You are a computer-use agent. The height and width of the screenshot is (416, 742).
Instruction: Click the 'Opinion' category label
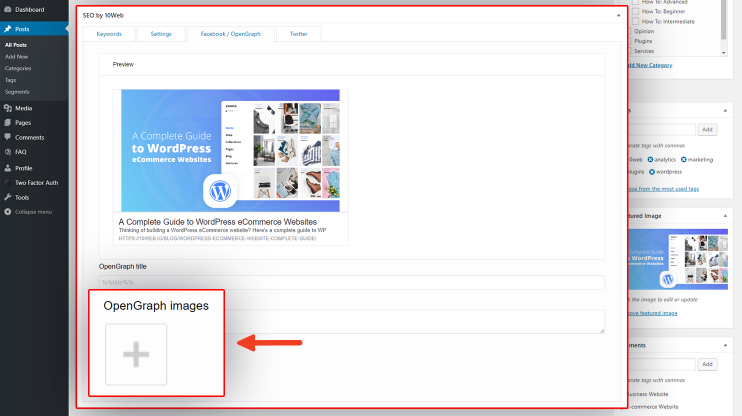[644, 31]
